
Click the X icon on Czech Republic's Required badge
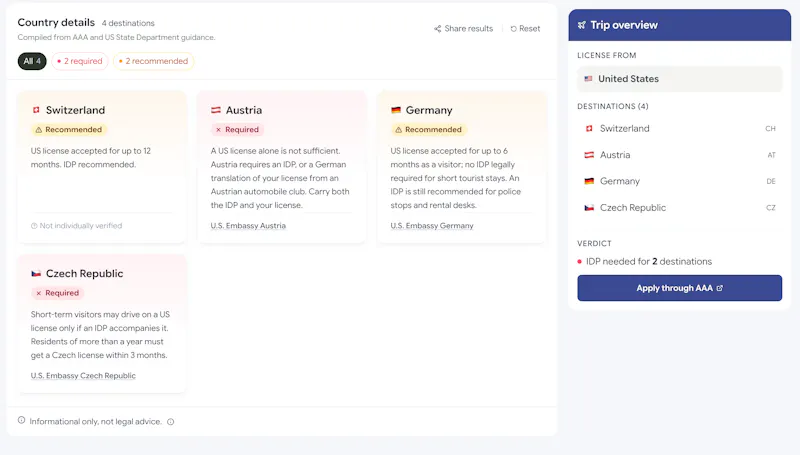click(38, 293)
